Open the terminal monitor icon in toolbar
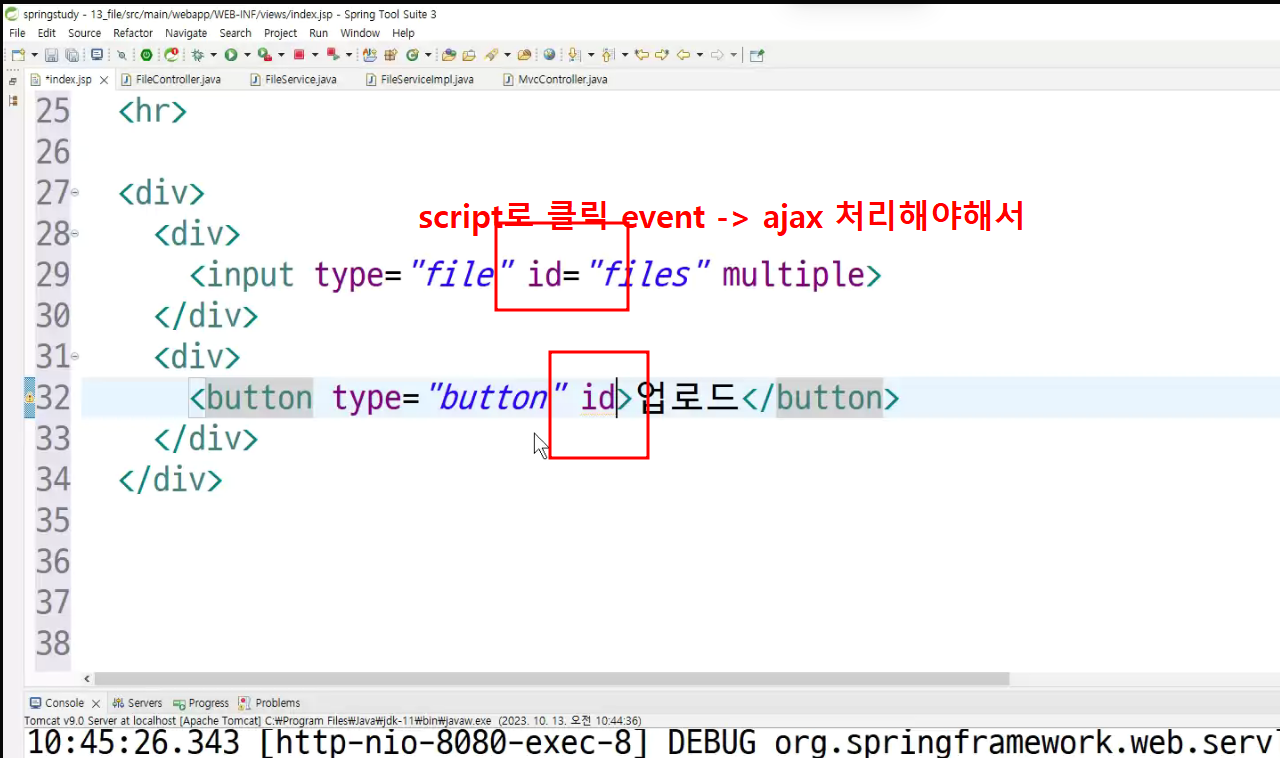This screenshot has height=758, width=1280. [97, 55]
